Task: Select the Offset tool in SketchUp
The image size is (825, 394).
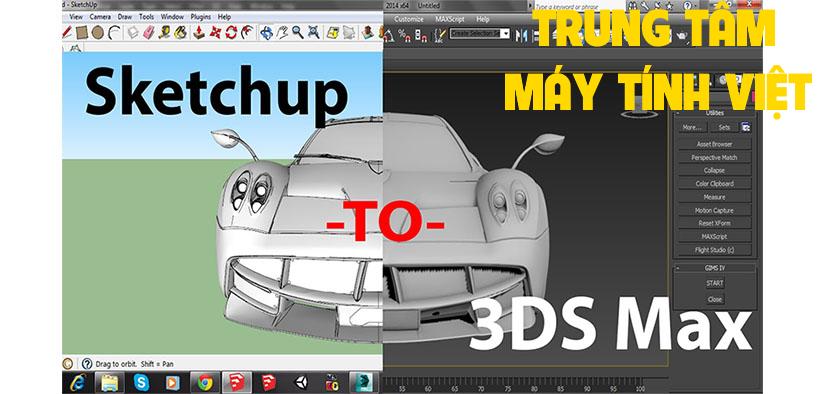Action: coord(247,33)
